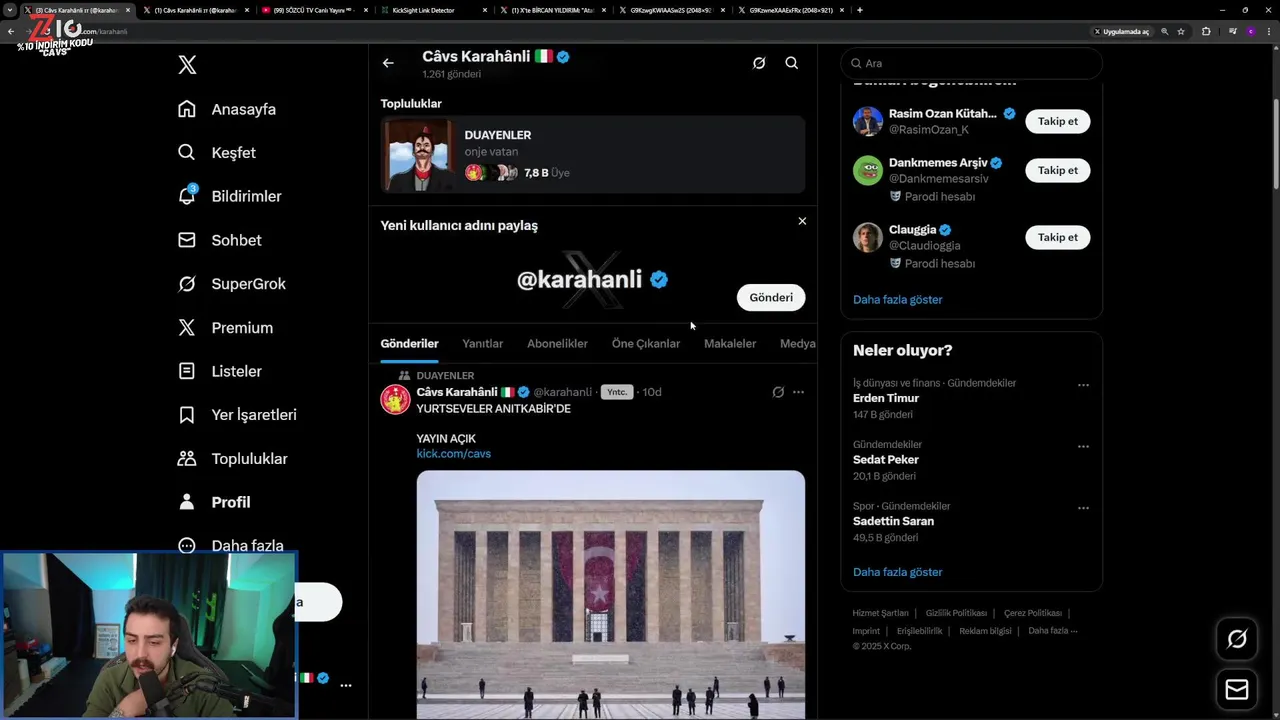Open Gizlilik Politikası footer link
Image resolution: width=1280 pixels, height=720 pixels.
coord(956,613)
